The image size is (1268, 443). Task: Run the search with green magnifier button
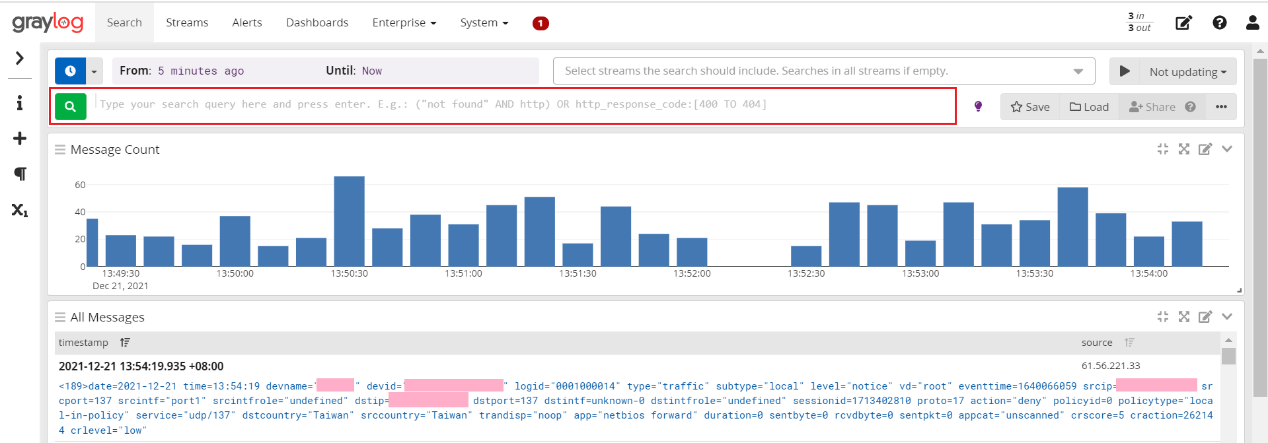click(x=70, y=105)
